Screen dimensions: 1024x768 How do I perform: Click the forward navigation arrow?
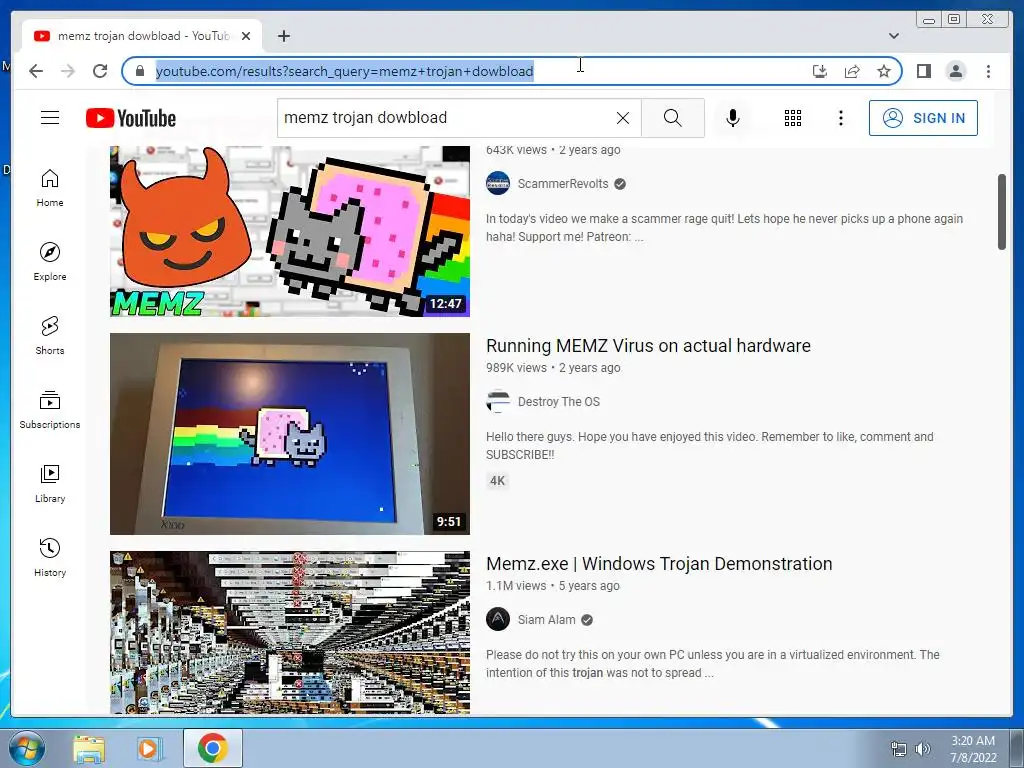(x=68, y=71)
